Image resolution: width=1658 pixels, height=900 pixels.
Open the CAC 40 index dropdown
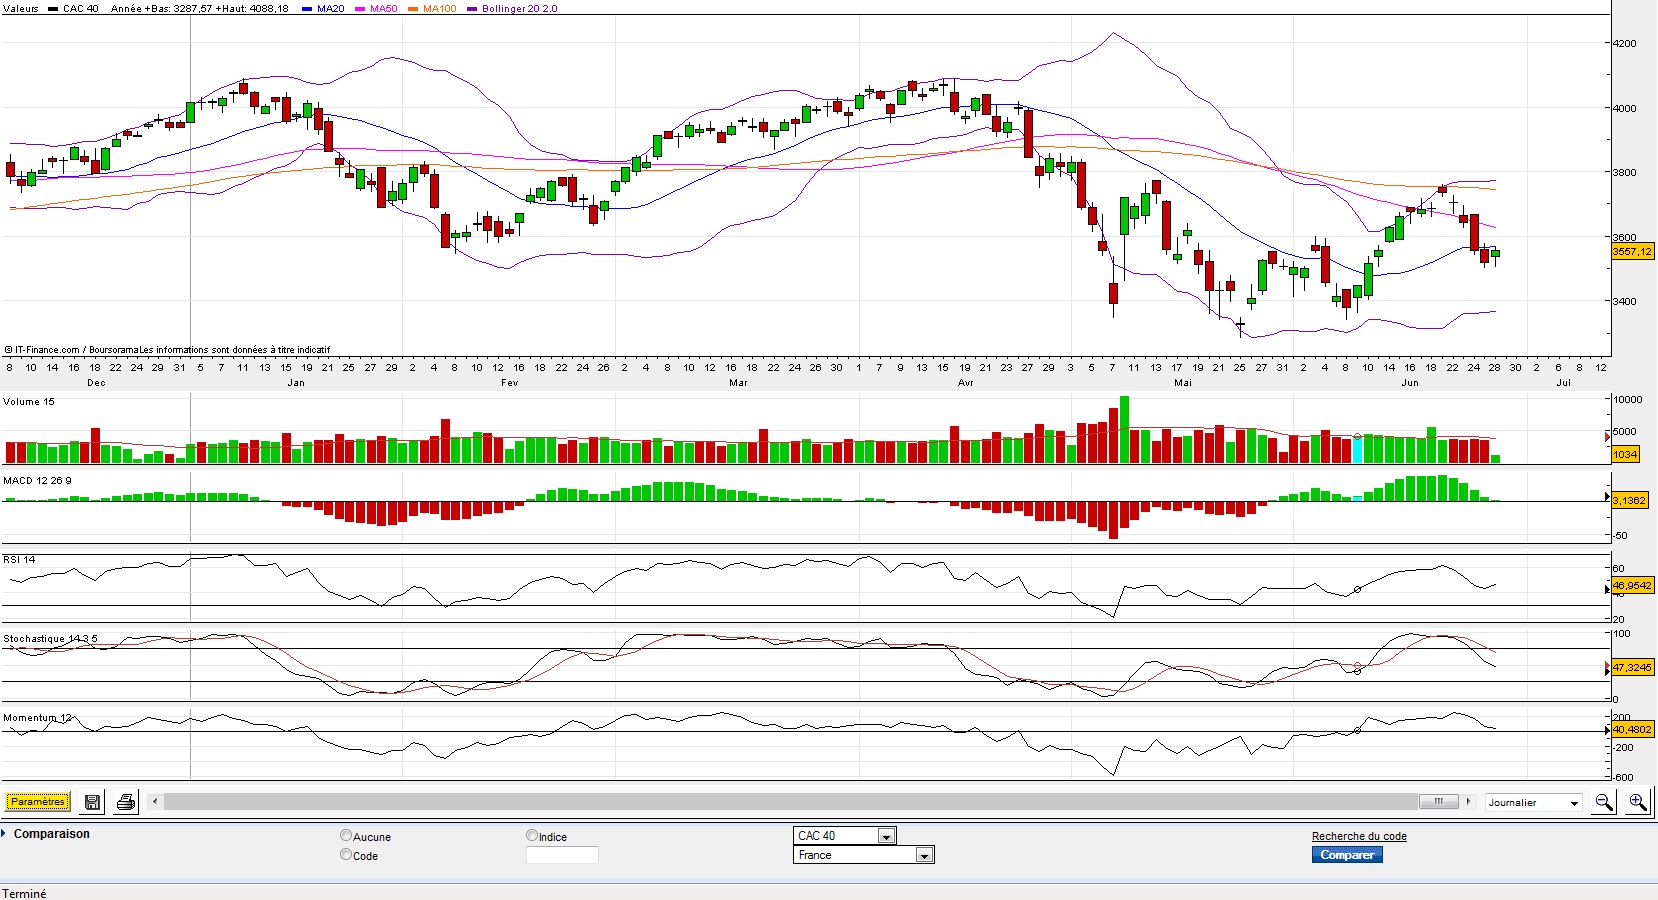845,836
